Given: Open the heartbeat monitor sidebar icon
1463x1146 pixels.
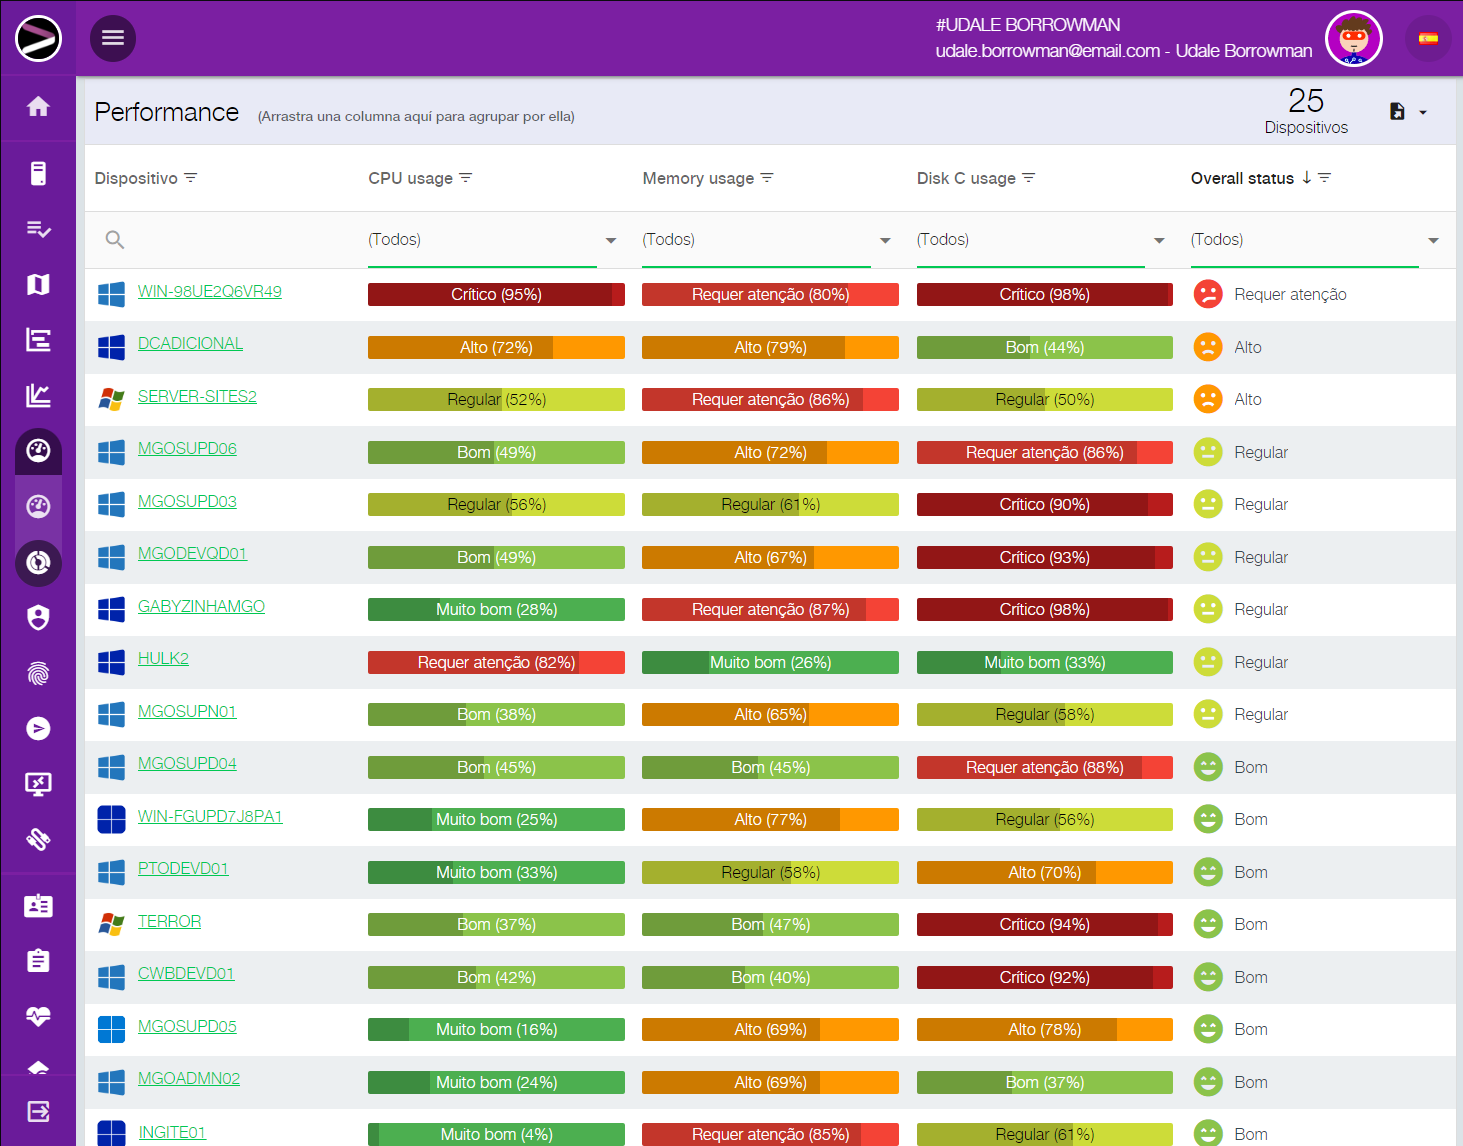Looking at the screenshot, I should (x=38, y=1017).
